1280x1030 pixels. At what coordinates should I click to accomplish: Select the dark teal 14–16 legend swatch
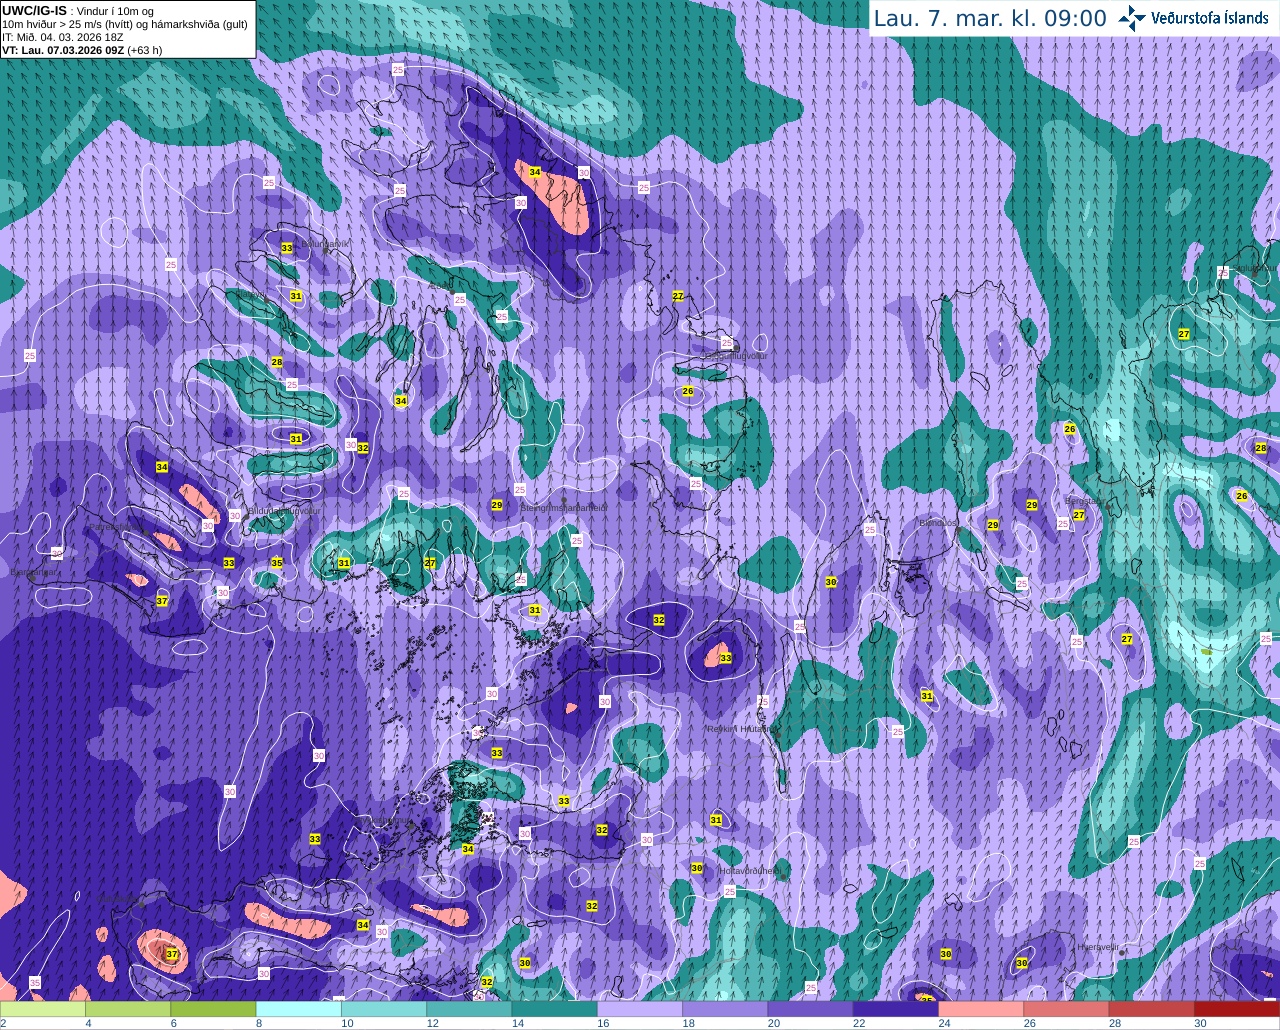pyautogui.click(x=554, y=1009)
